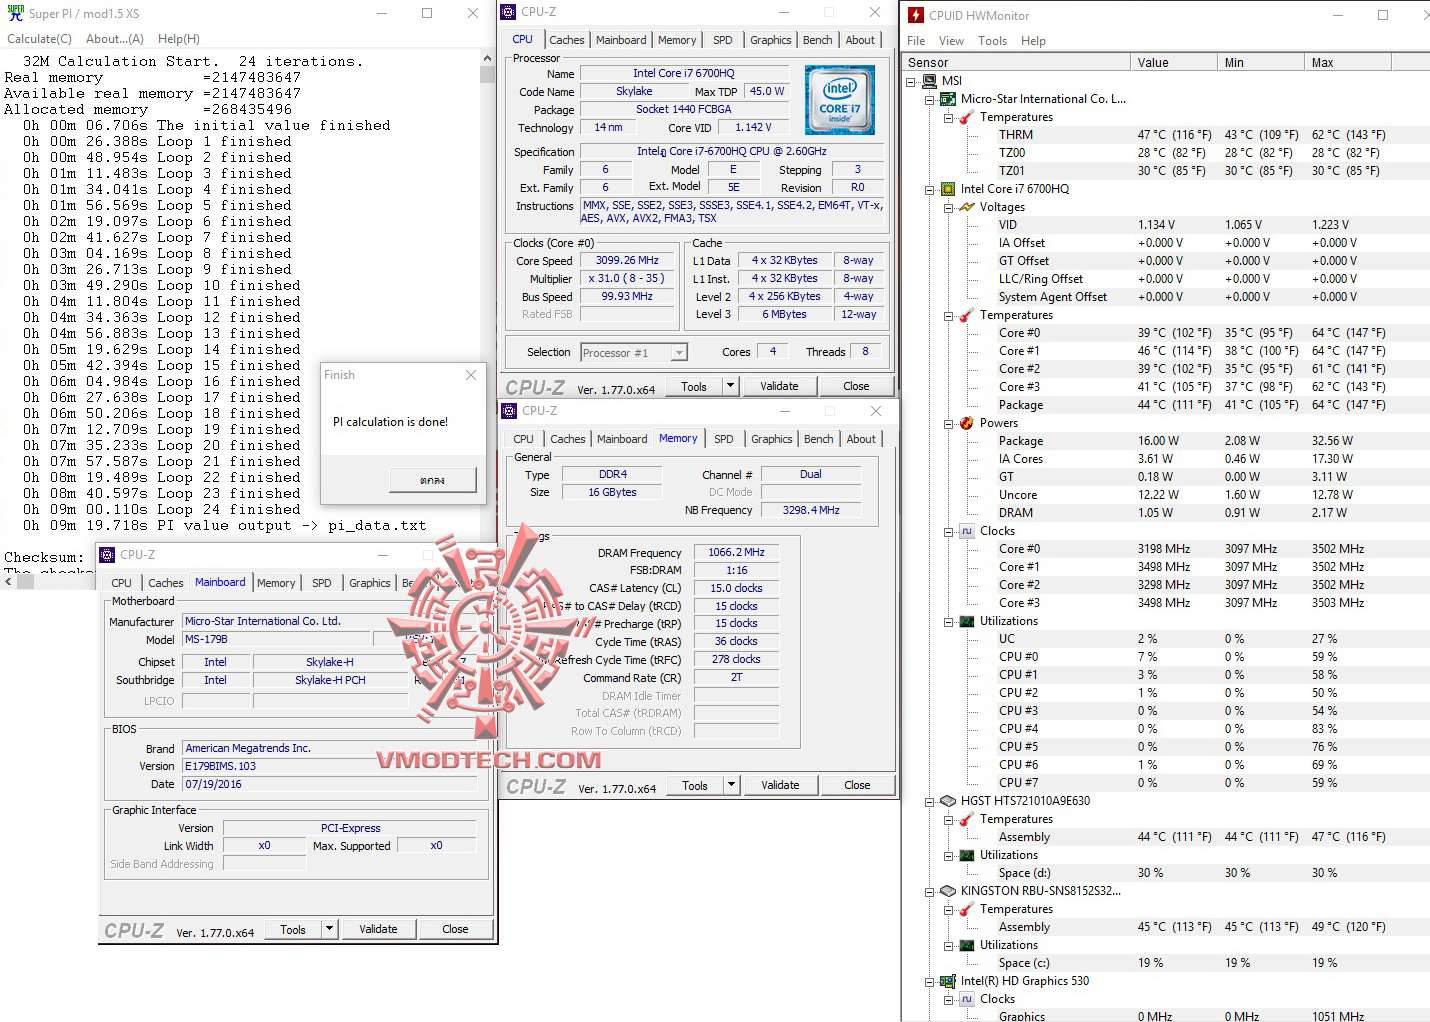Click the HGST HTS721010A9E630 drive icon
1430x1022 pixels.
(x=948, y=801)
